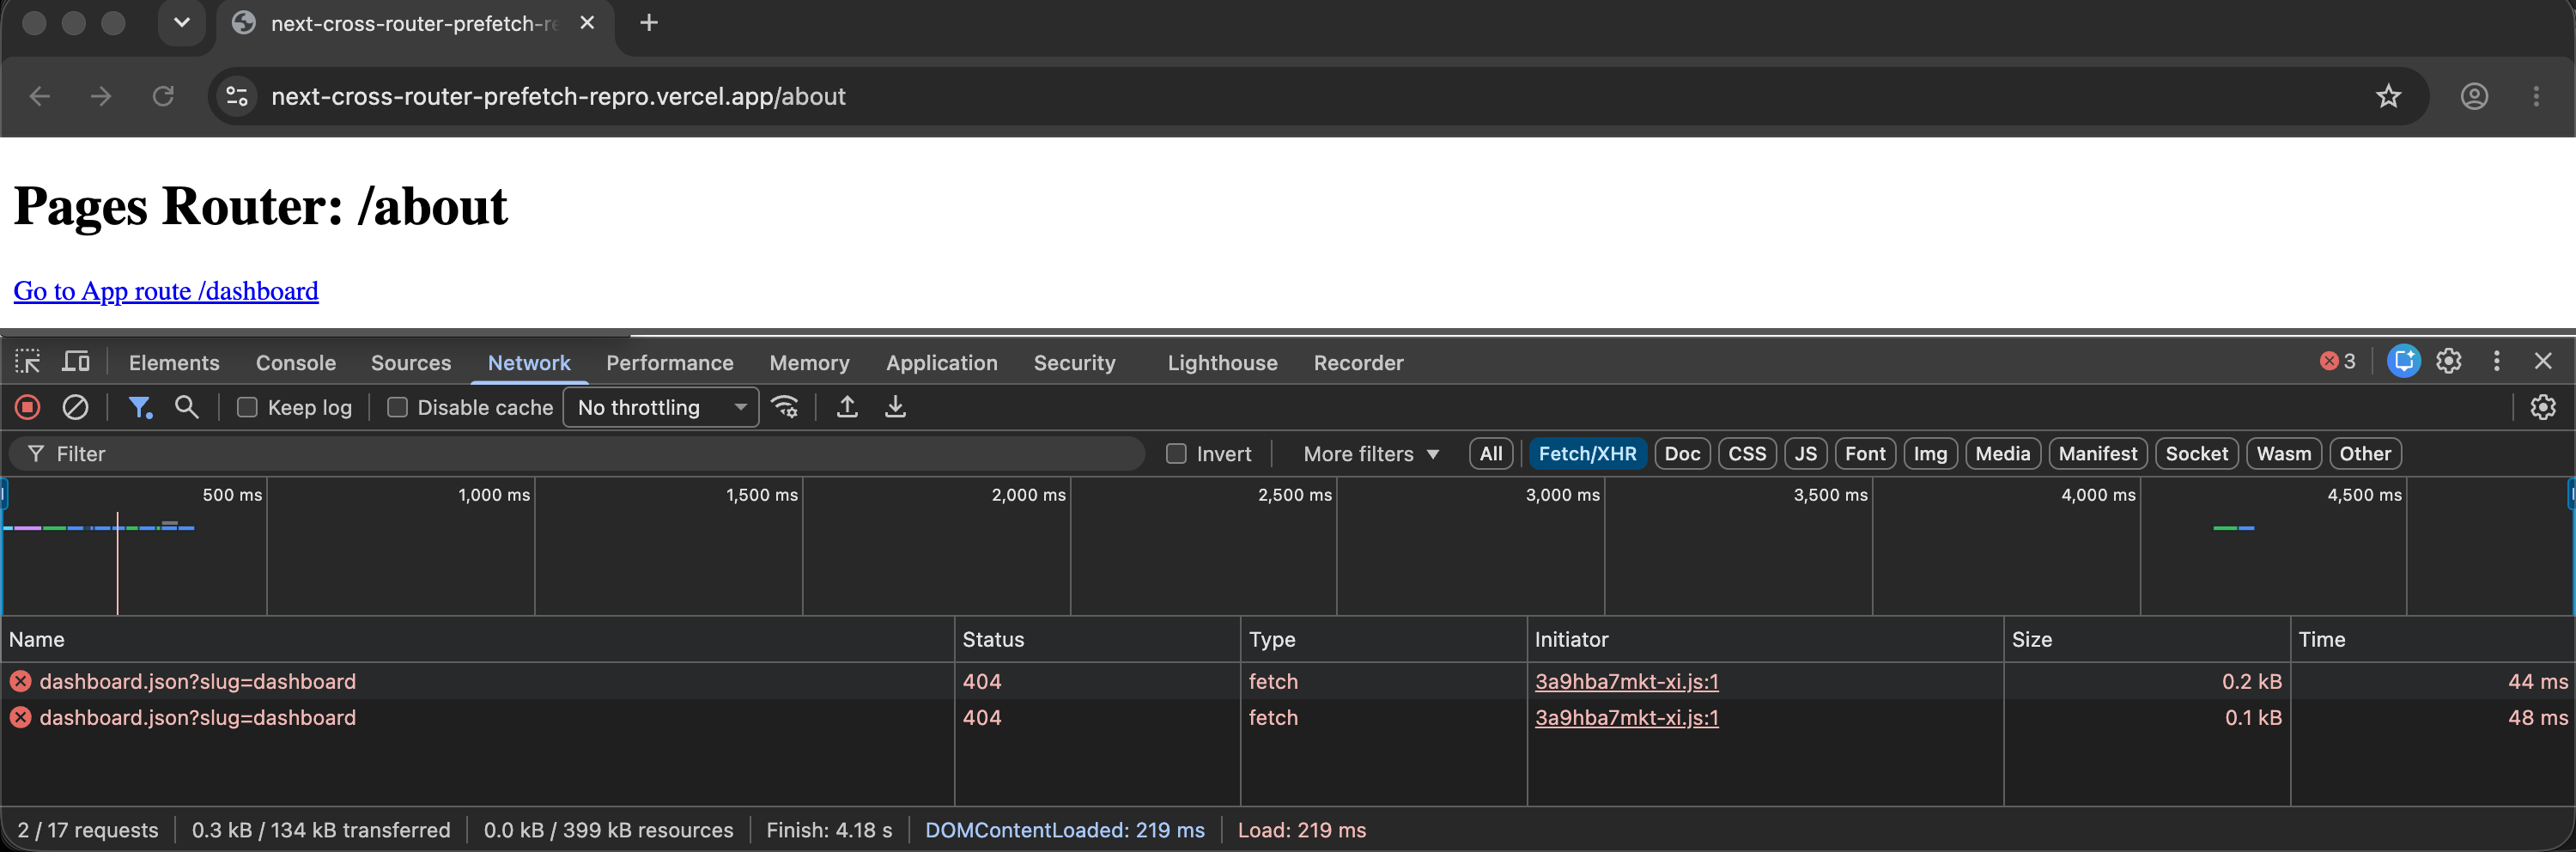2576x852 pixels.
Task: Open the AI assistance icon in DevTools
Action: click(2404, 361)
